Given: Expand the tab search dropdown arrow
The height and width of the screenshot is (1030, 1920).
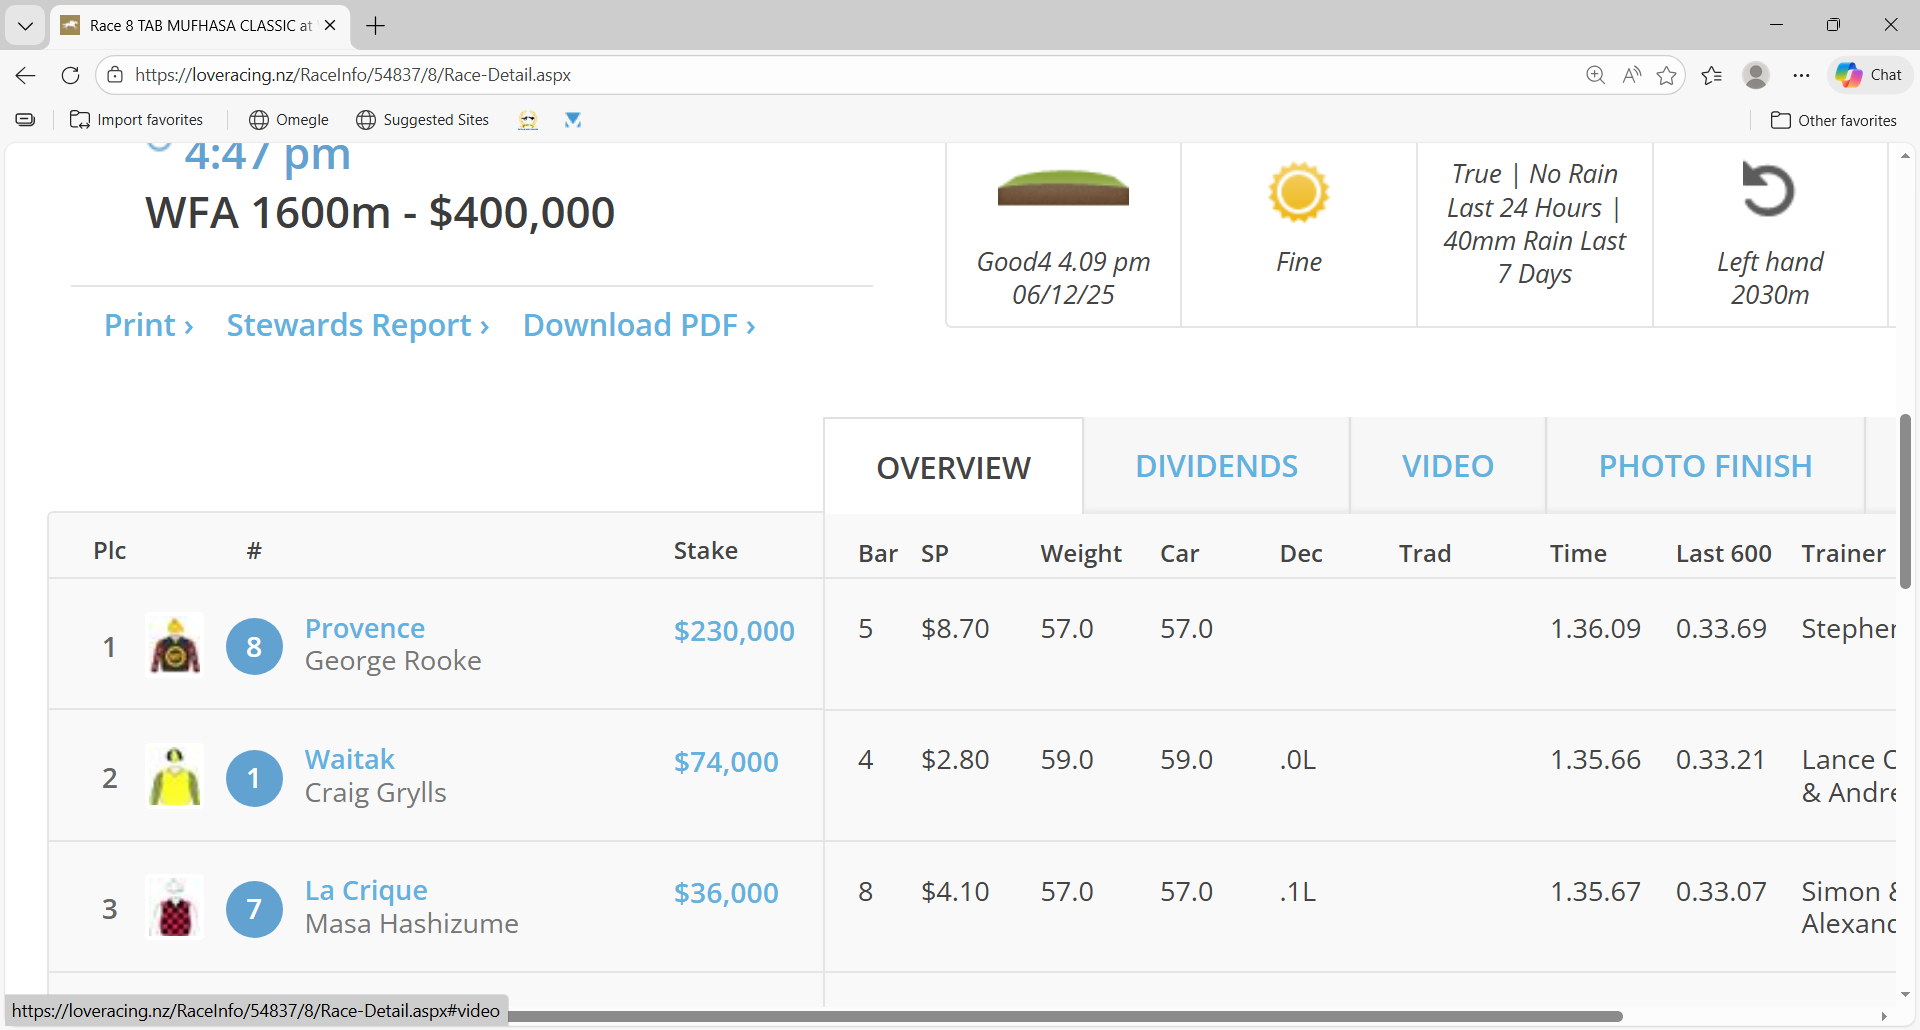Looking at the screenshot, I should 25,25.
